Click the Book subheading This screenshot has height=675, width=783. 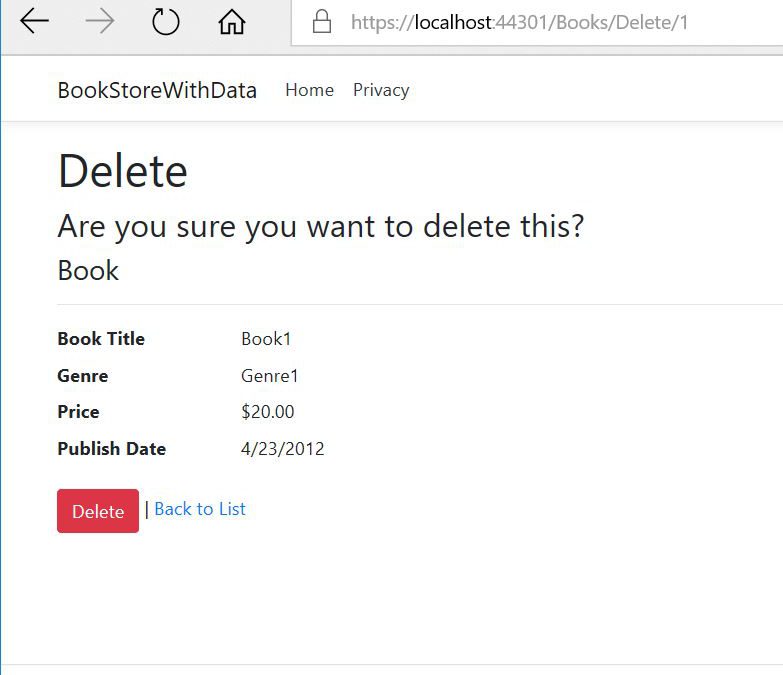click(x=88, y=271)
